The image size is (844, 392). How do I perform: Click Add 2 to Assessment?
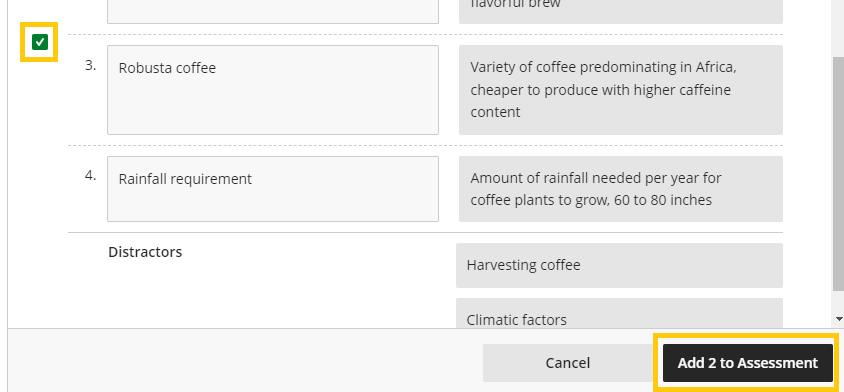click(748, 363)
